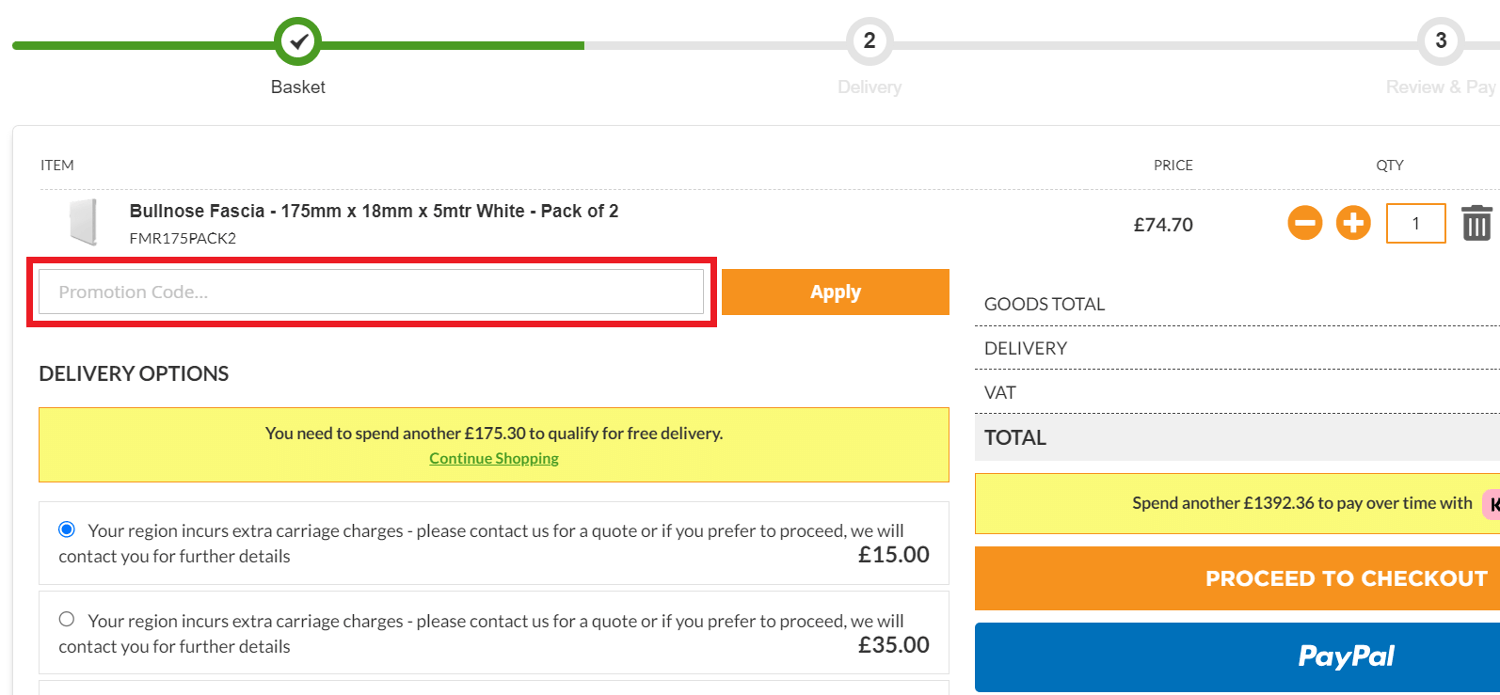
Task: Click the Promotion Code field
Action: (x=371, y=292)
